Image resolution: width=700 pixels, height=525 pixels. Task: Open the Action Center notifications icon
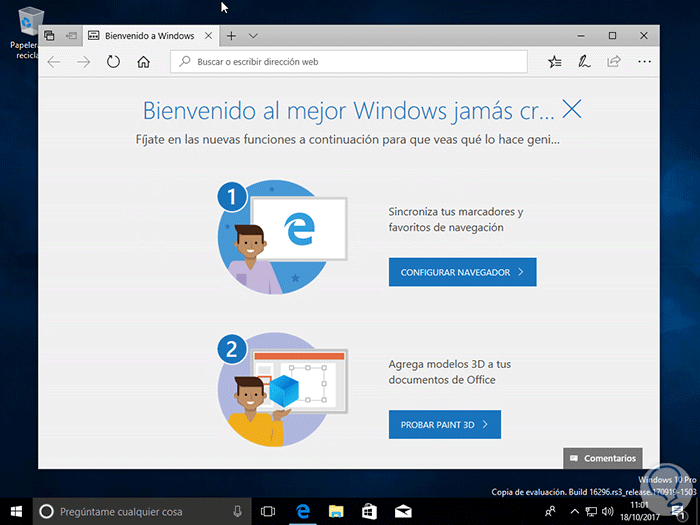pyautogui.click(x=679, y=512)
